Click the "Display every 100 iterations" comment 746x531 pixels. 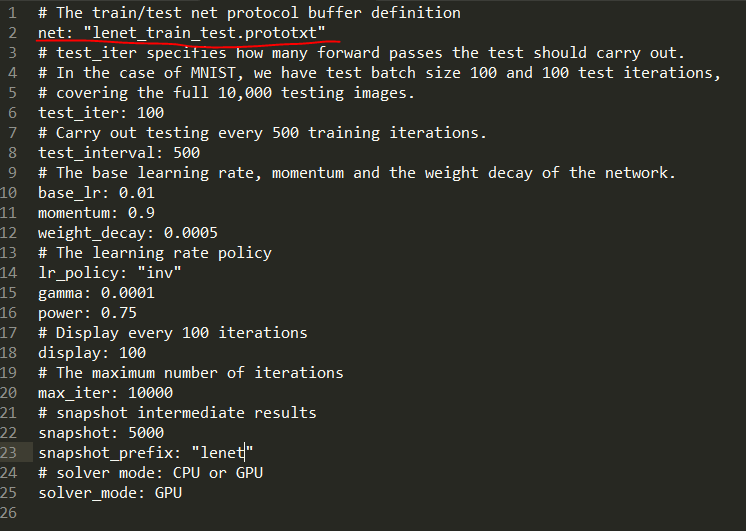click(x=172, y=332)
